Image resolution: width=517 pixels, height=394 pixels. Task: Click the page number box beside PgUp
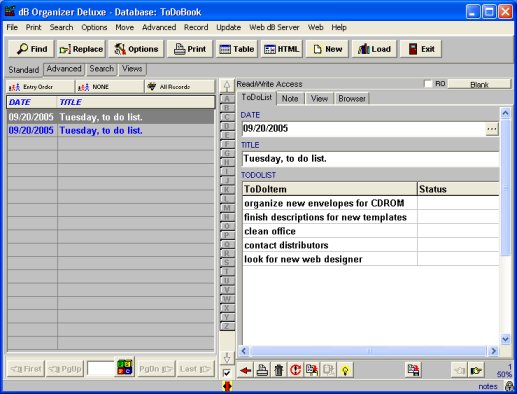(100, 369)
